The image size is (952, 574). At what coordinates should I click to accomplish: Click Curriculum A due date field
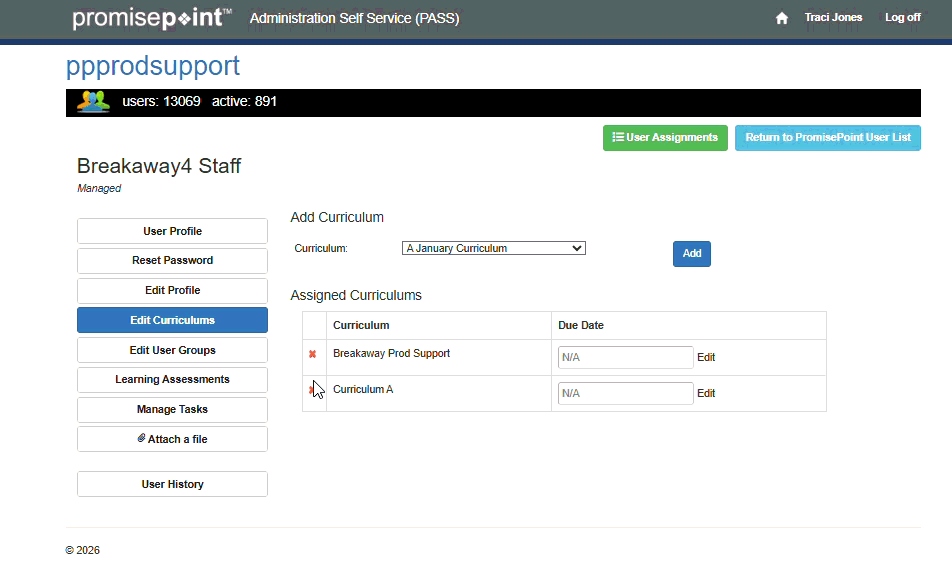point(625,394)
